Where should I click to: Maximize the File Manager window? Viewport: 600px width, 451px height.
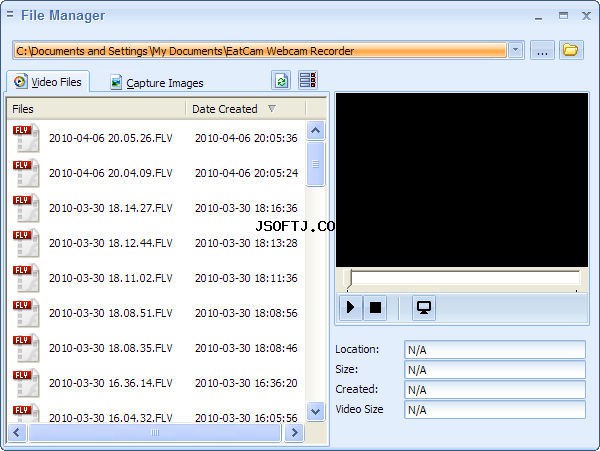click(x=563, y=15)
